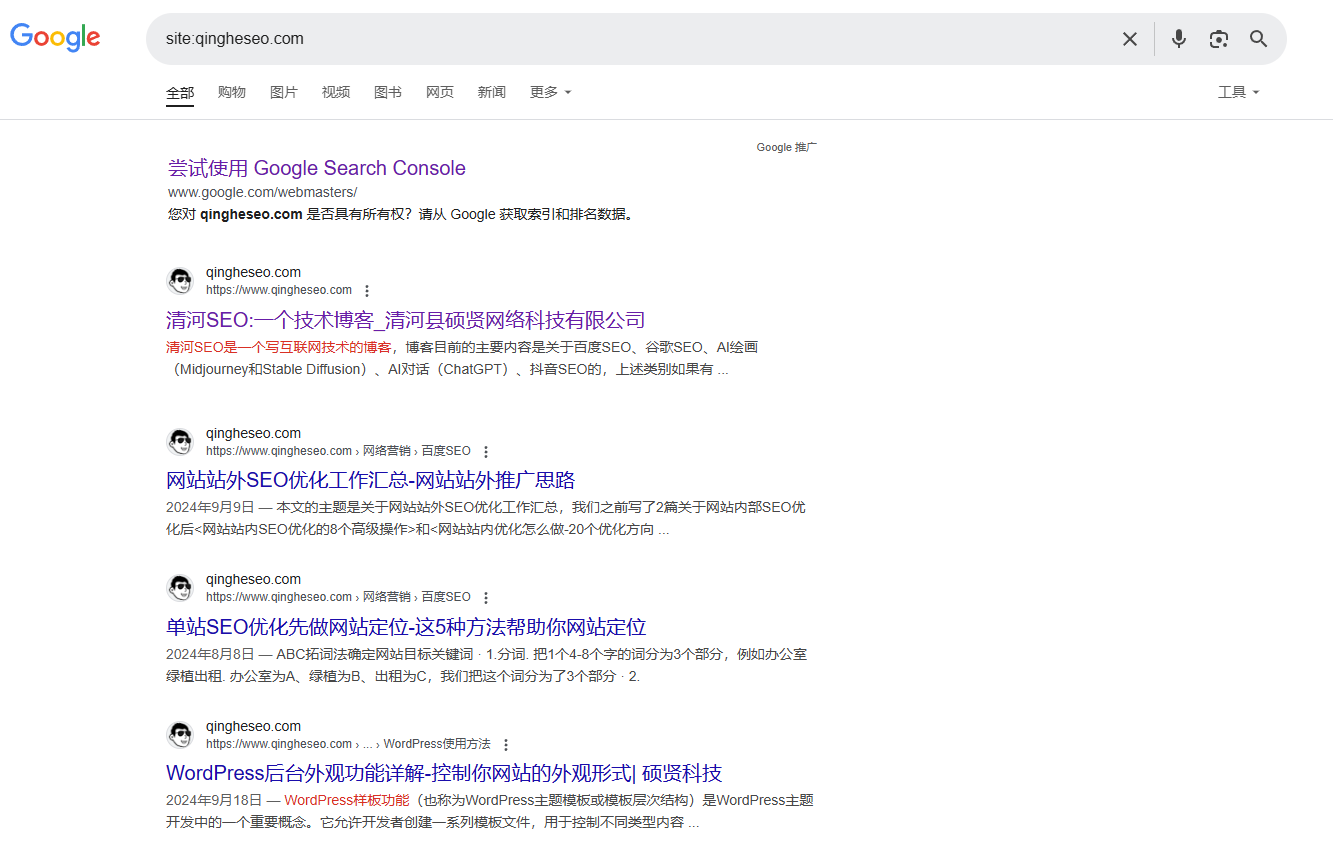Switch to the 网页 tab

click(x=440, y=92)
